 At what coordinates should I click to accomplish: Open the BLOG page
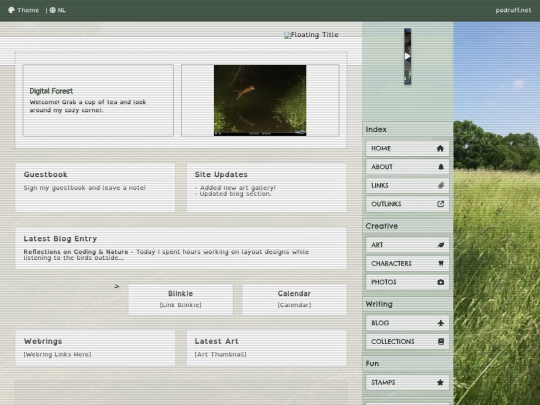click(407, 323)
